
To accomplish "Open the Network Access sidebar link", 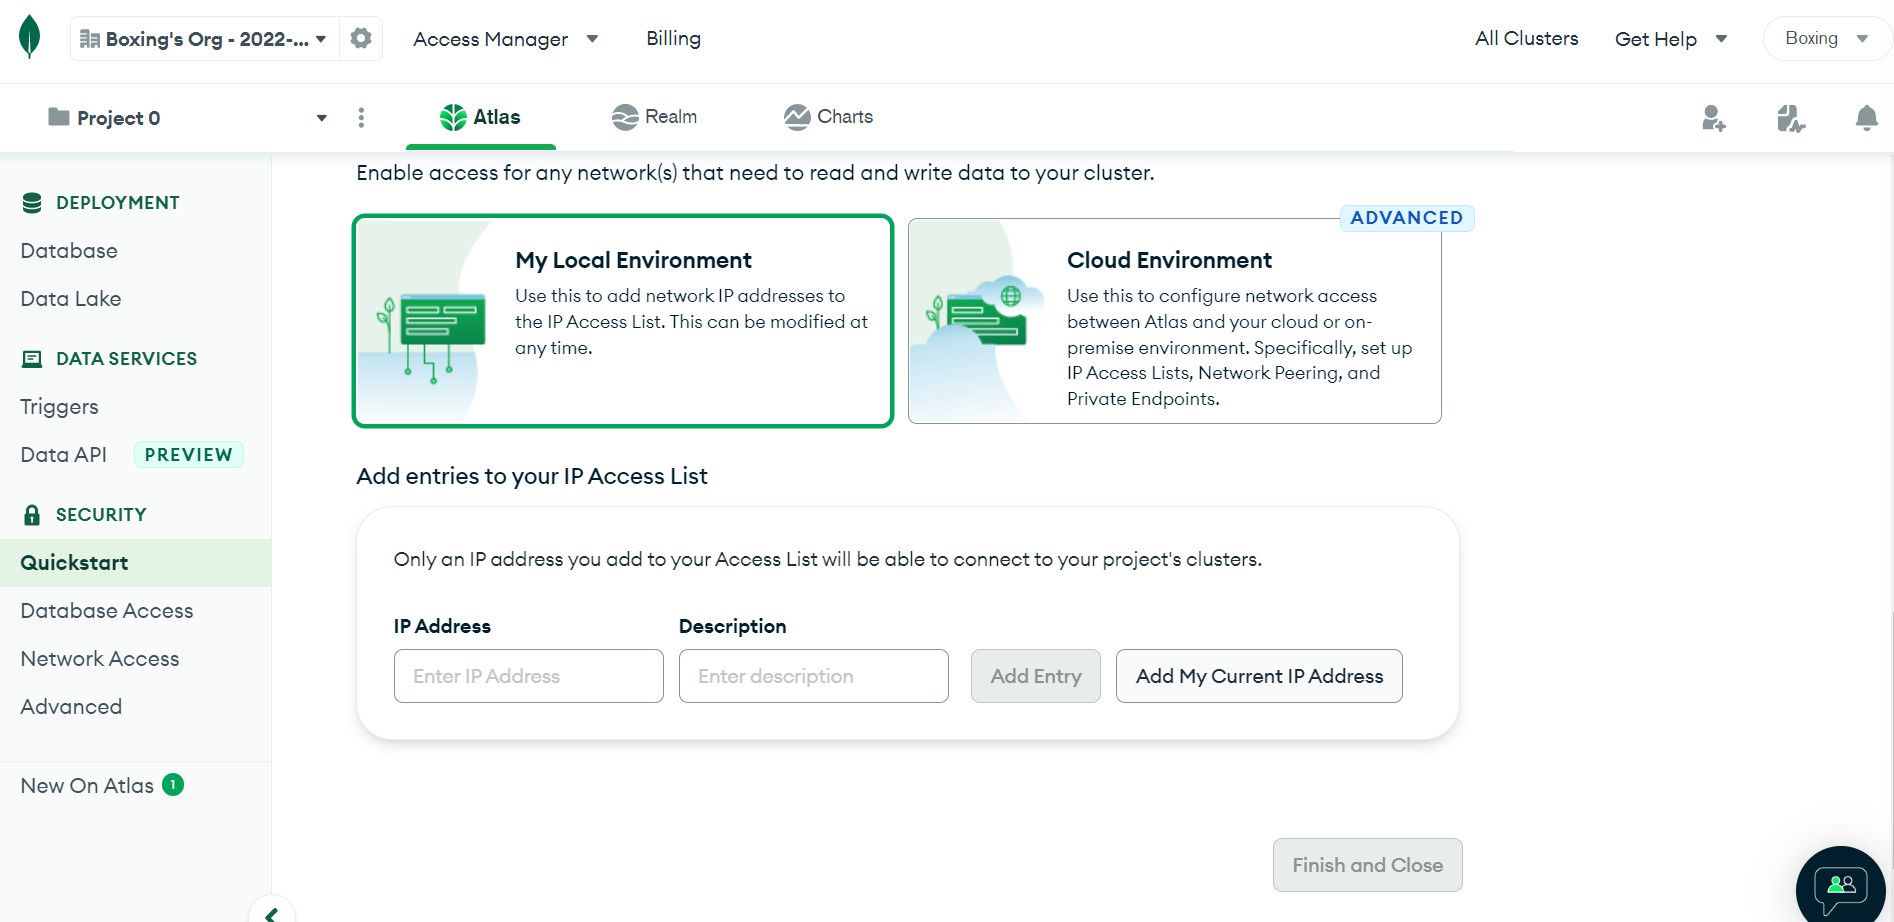I will [100, 659].
